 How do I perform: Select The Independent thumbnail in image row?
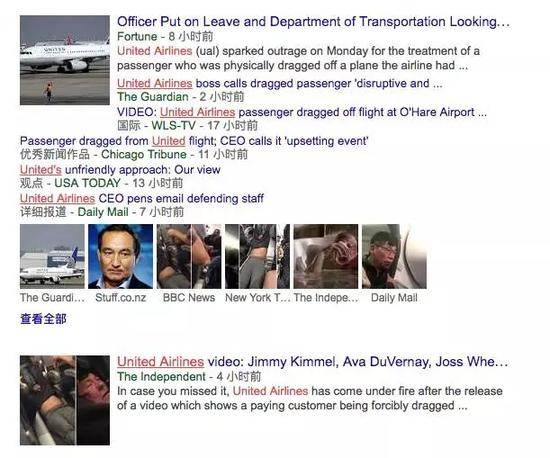point(326,256)
